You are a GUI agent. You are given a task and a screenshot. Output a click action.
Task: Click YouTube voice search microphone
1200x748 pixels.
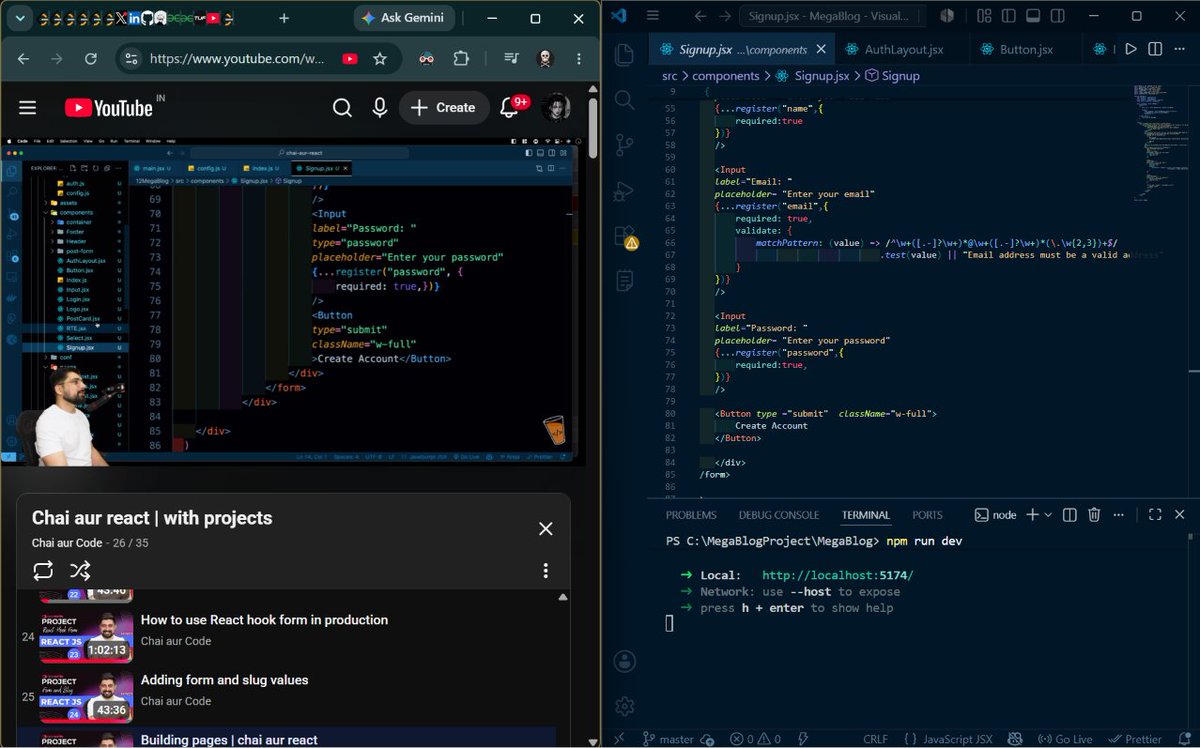[380, 108]
